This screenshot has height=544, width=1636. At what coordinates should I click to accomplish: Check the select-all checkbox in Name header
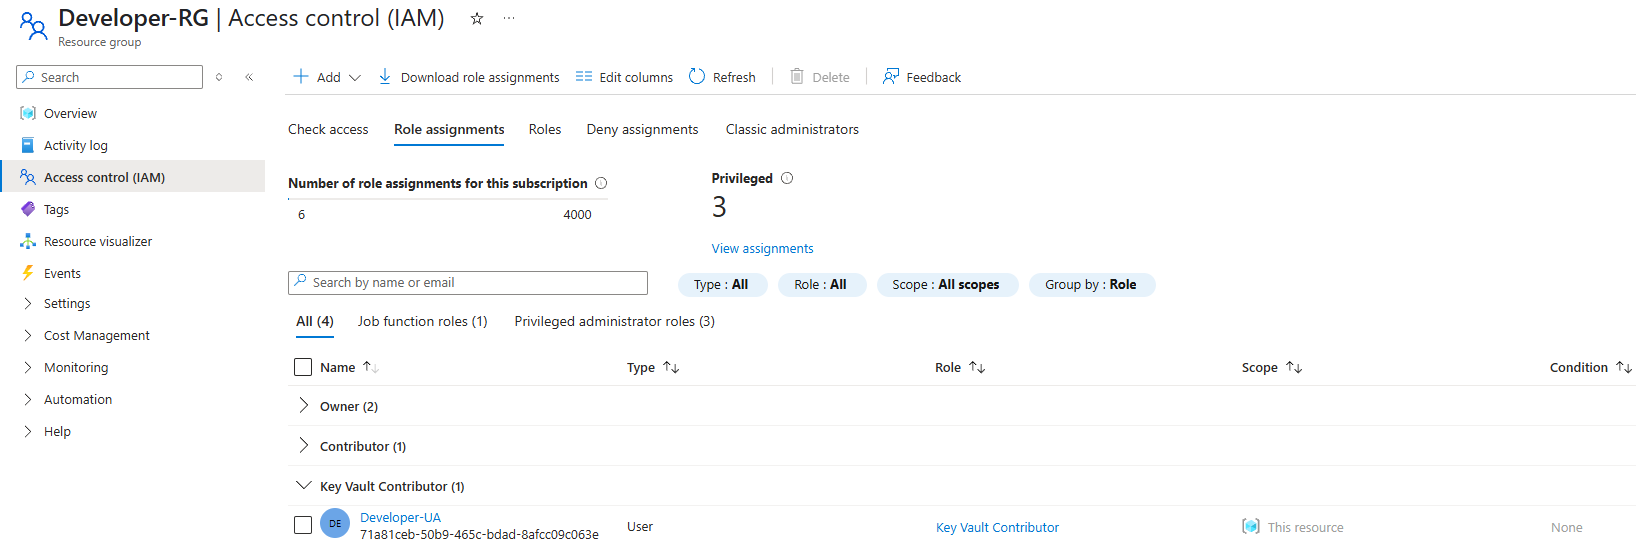click(303, 367)
